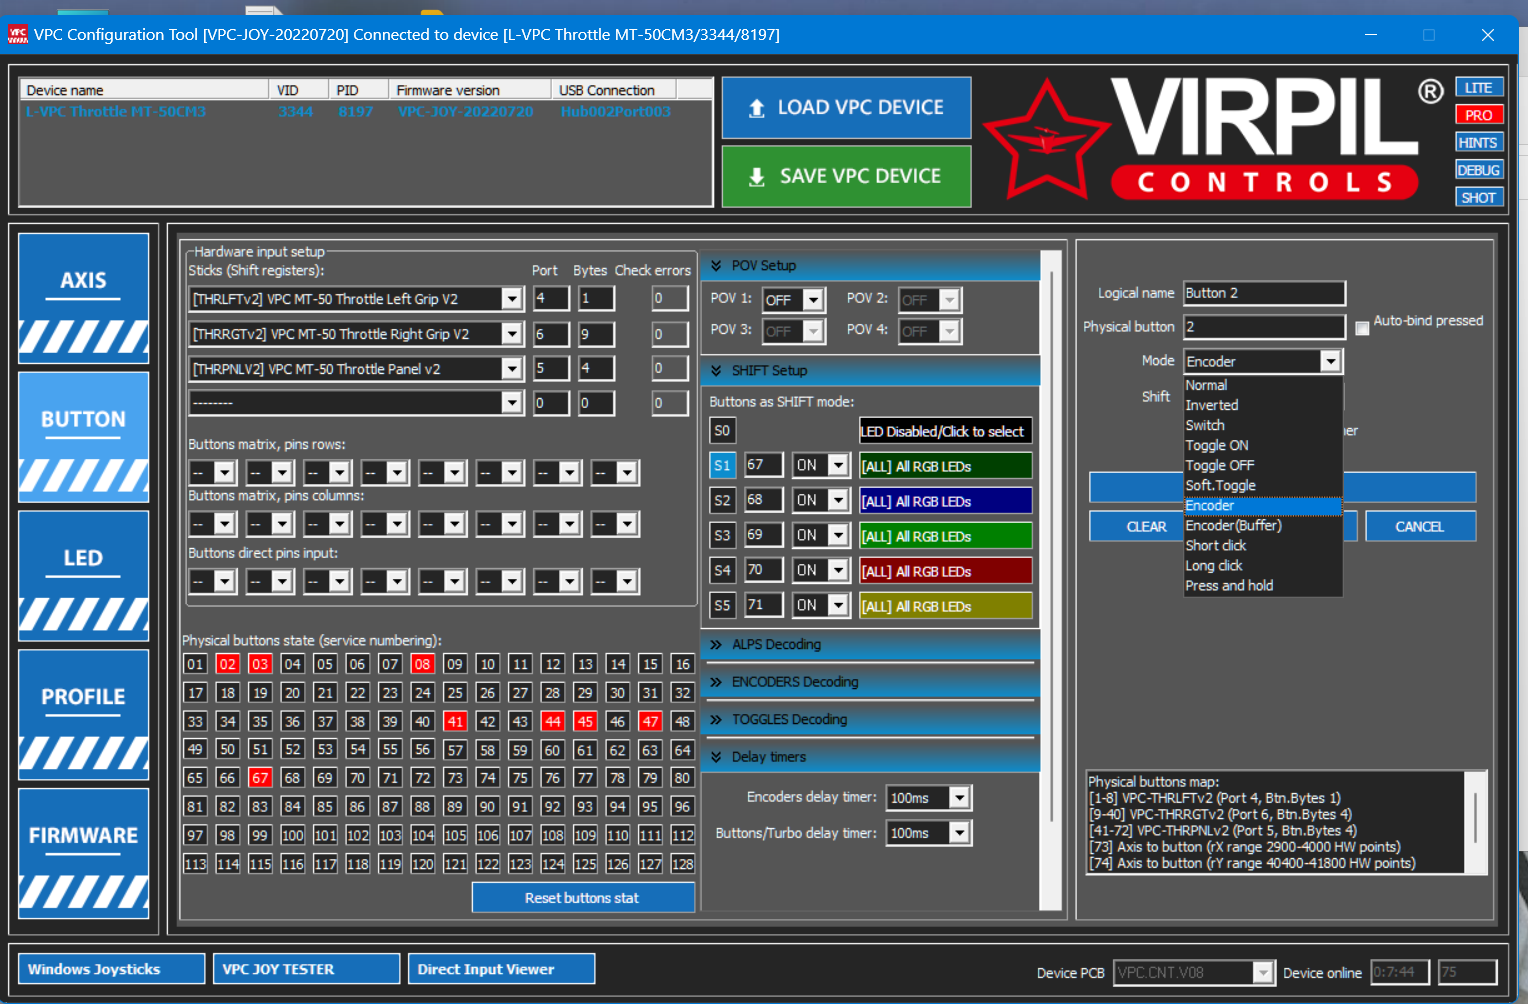1528x1004 pixels.
Task: Open Direct Input Viewer
Action: [x=501, y=969]
